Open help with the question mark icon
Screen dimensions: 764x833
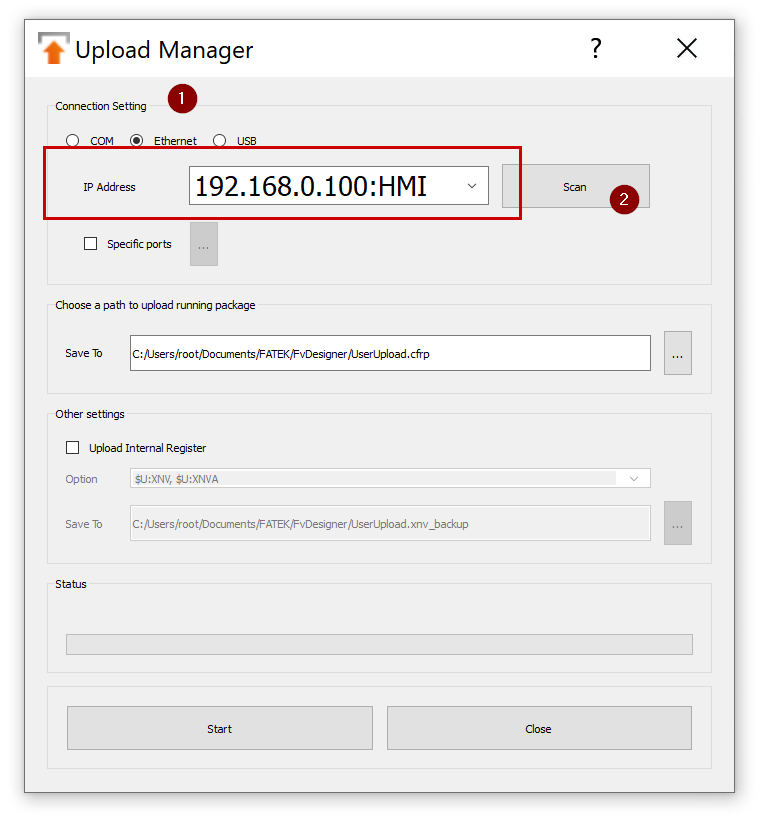[595, 48]
